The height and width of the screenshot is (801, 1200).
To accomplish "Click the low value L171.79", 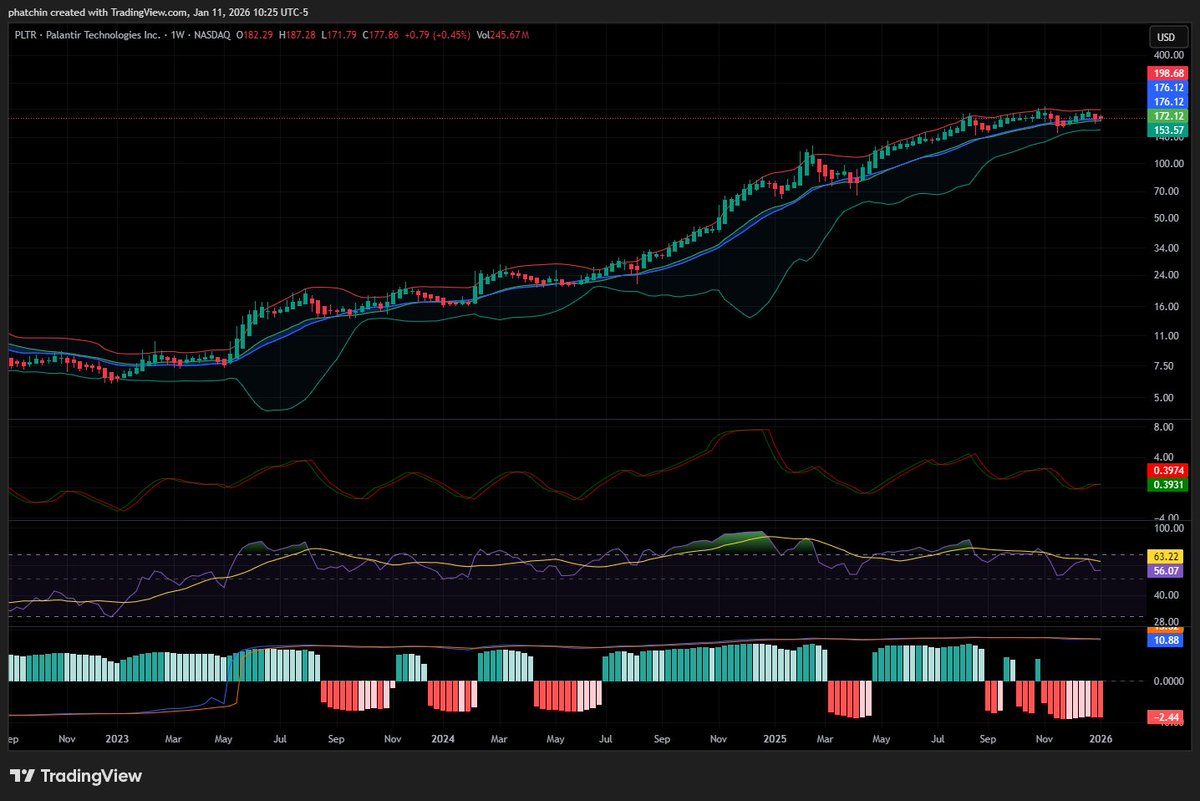I will click(x=338, y=35).
